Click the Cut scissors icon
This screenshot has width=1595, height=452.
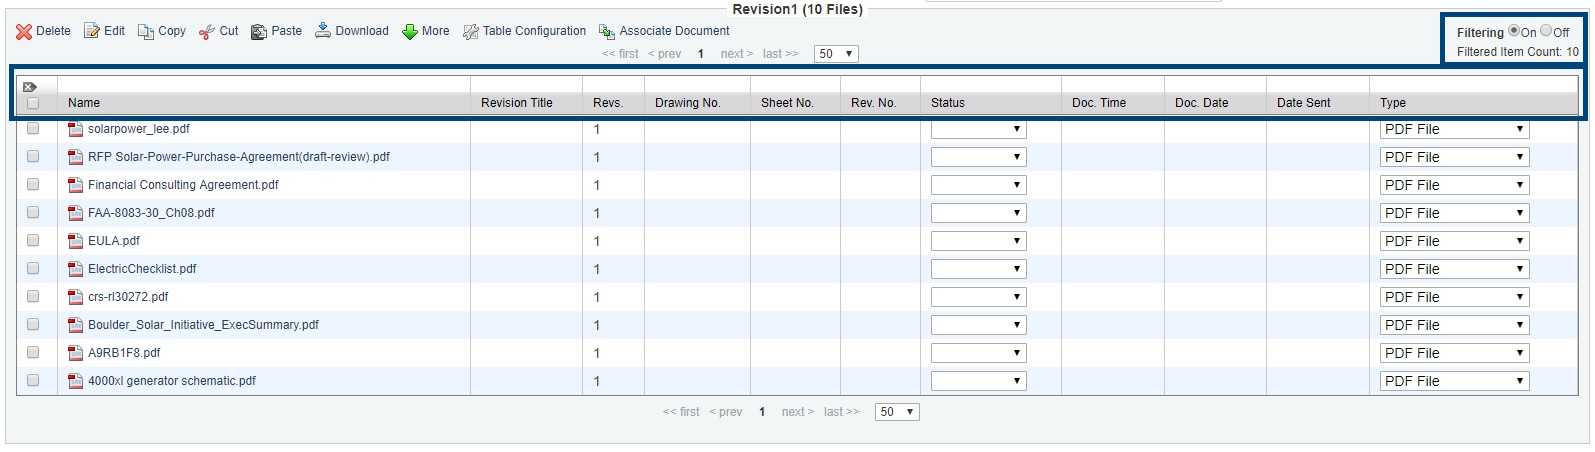coord(207,32)
